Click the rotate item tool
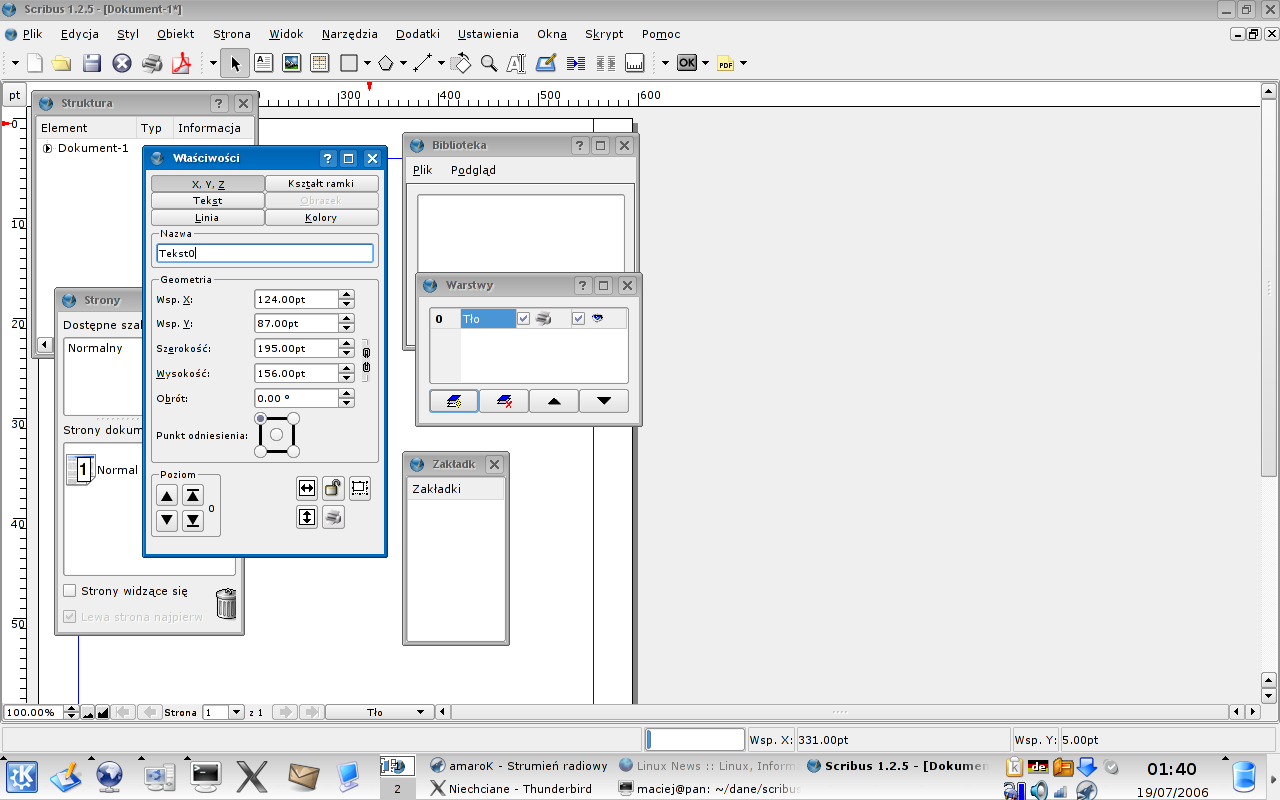 [460, 63]
